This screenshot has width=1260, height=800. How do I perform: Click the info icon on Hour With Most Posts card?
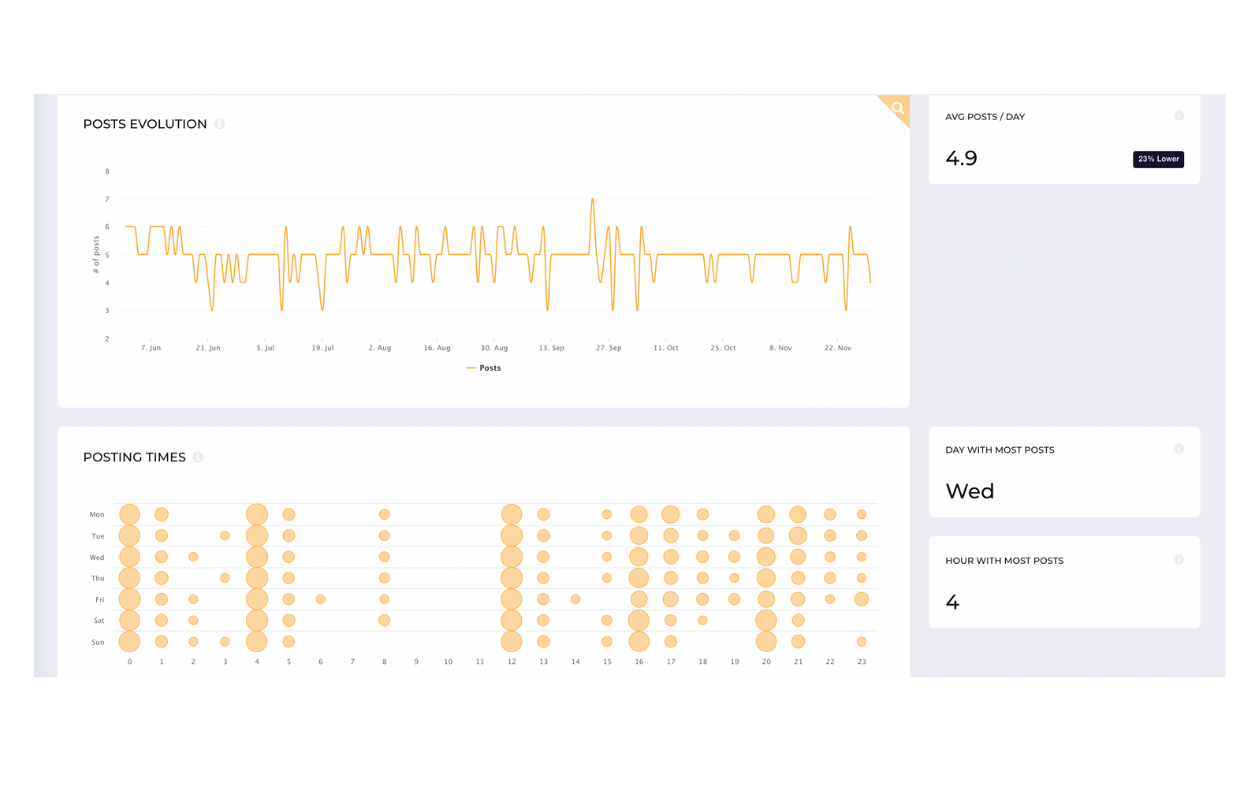(x=1179, y=560)
